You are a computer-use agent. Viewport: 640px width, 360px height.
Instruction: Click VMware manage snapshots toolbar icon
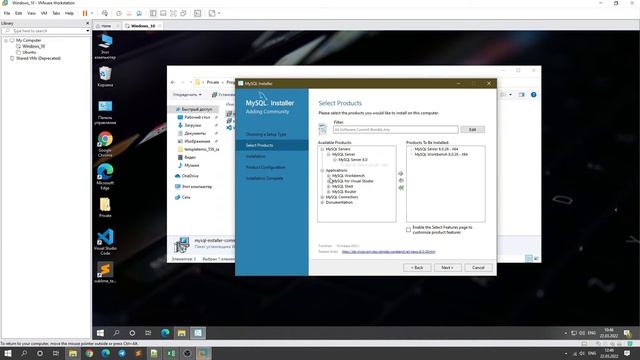pyautogui.click(x=139, y=13)
